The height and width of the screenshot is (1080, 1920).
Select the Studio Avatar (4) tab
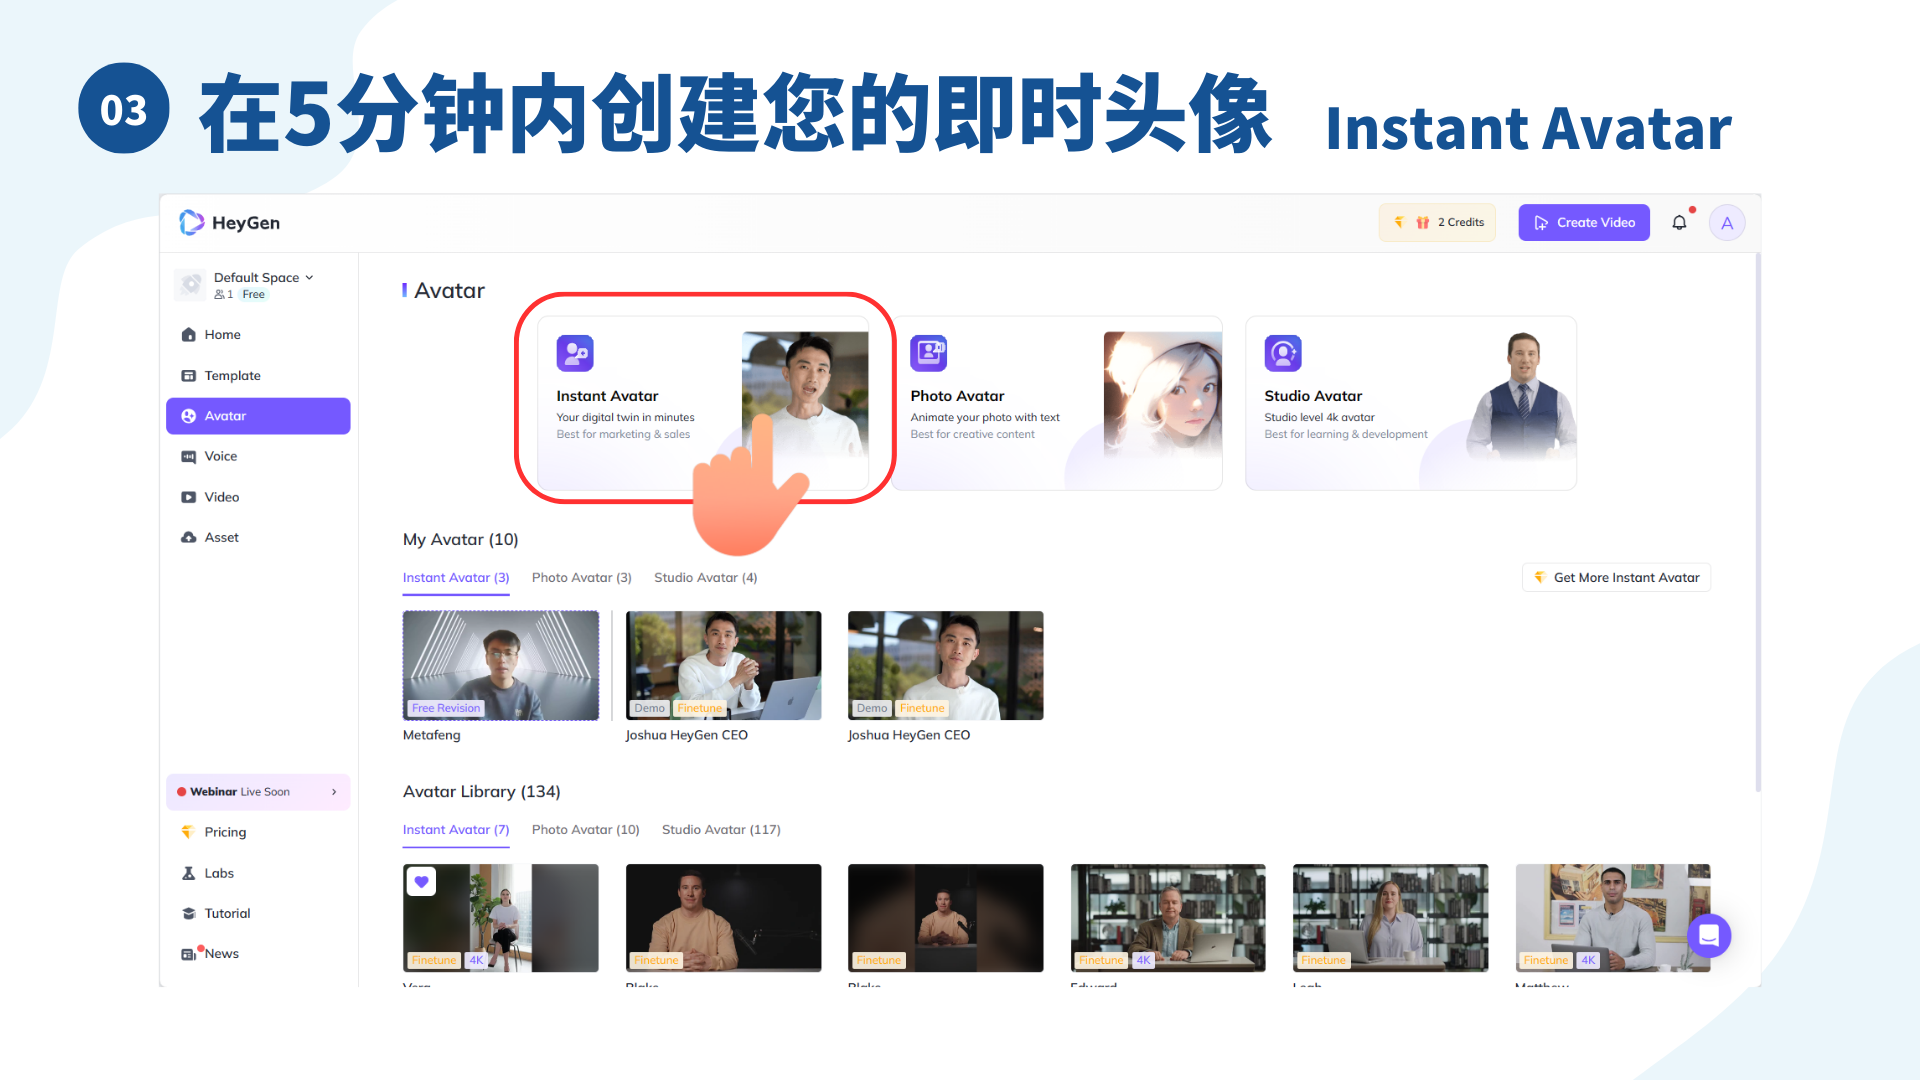705,578
